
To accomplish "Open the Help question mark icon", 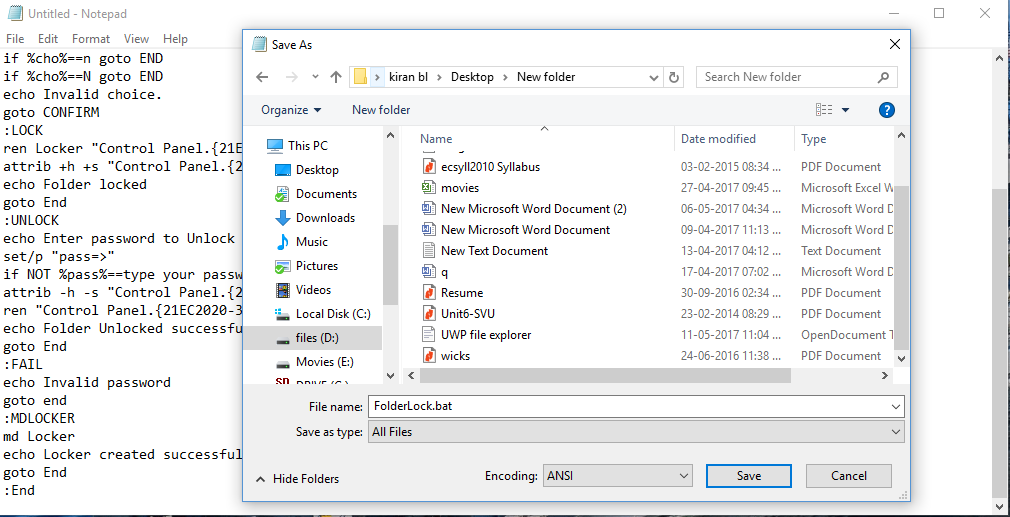I will pos(886,110).
